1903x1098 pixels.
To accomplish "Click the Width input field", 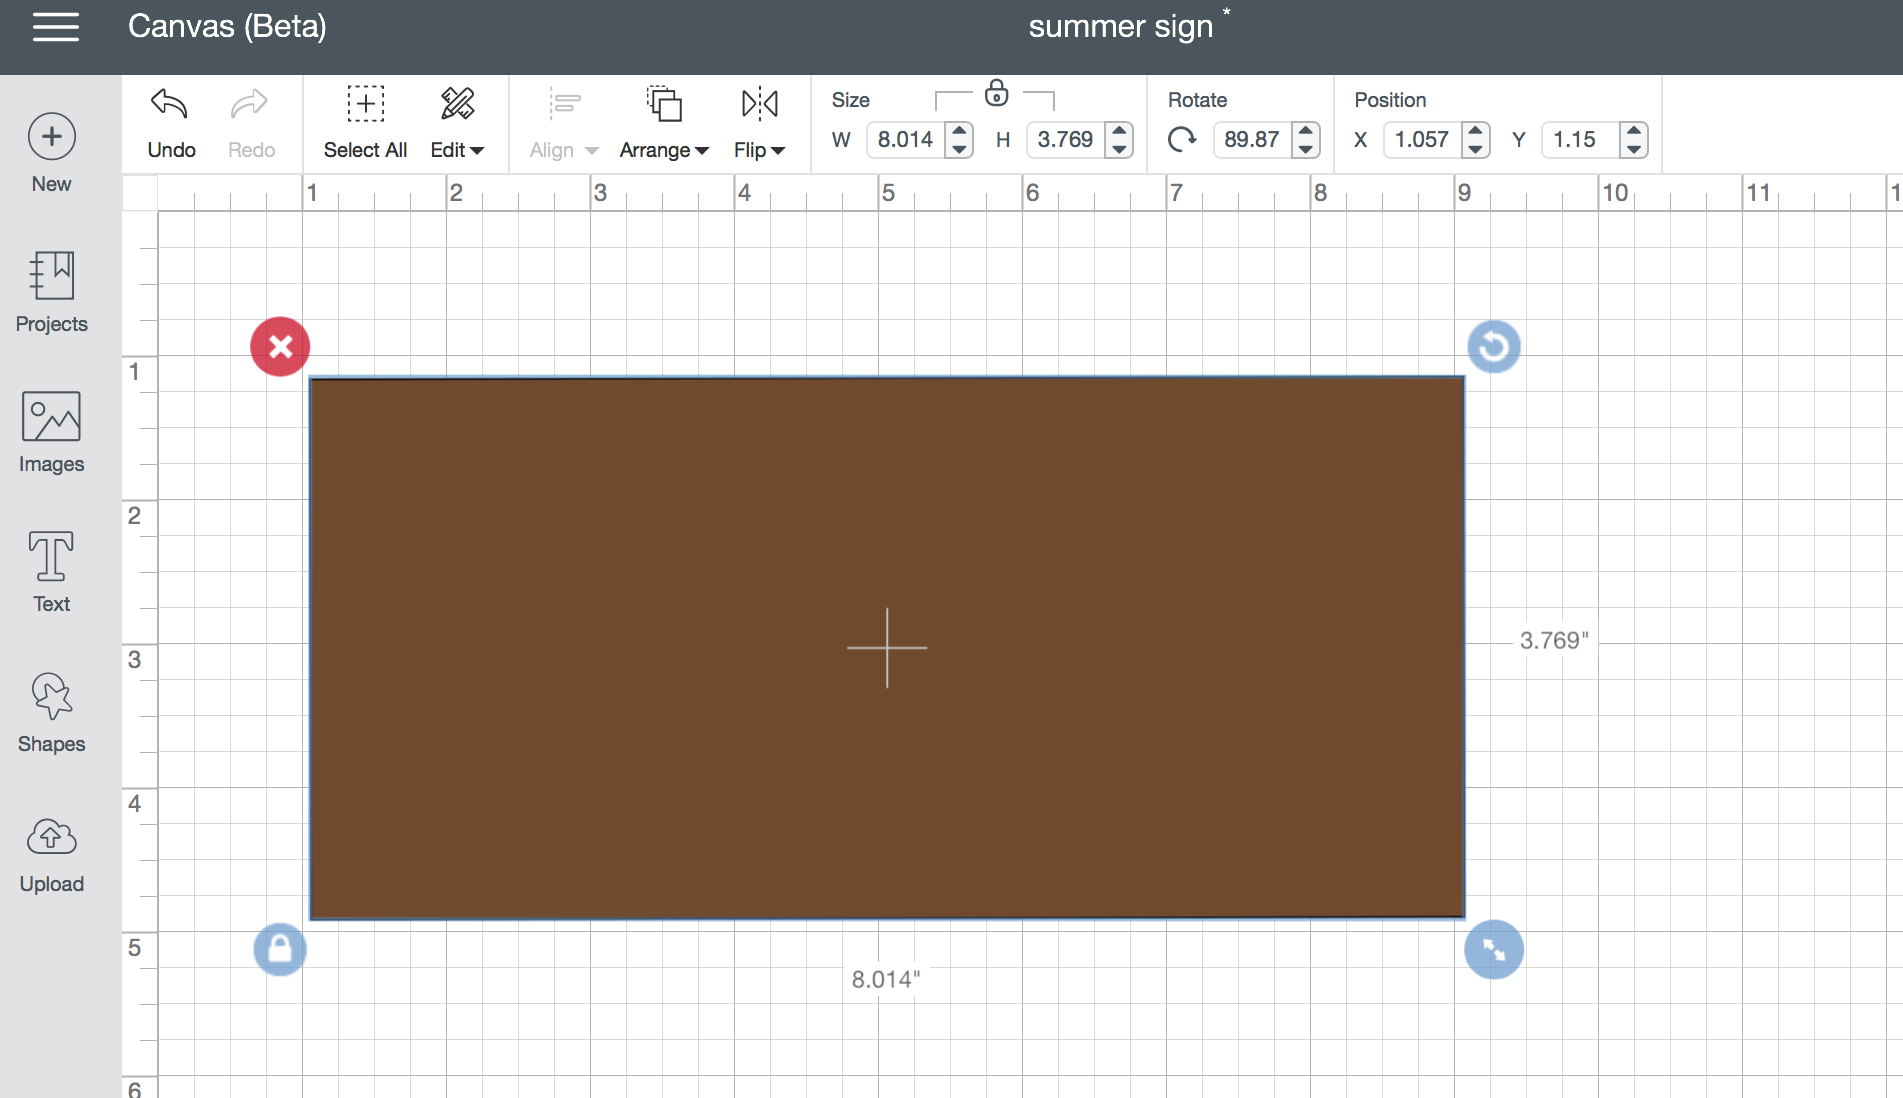I will pyautogui.click(x=906, y=140).
